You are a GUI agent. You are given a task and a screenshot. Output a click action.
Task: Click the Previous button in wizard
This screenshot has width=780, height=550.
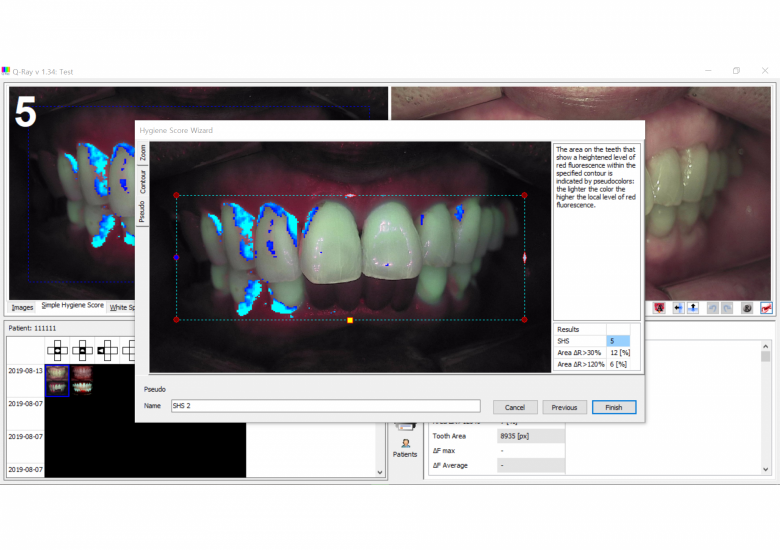[564, 407]
